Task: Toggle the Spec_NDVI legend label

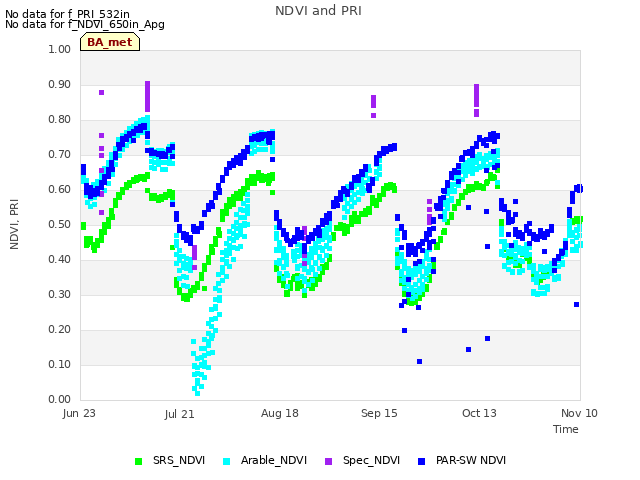Action: coord(371,460)
